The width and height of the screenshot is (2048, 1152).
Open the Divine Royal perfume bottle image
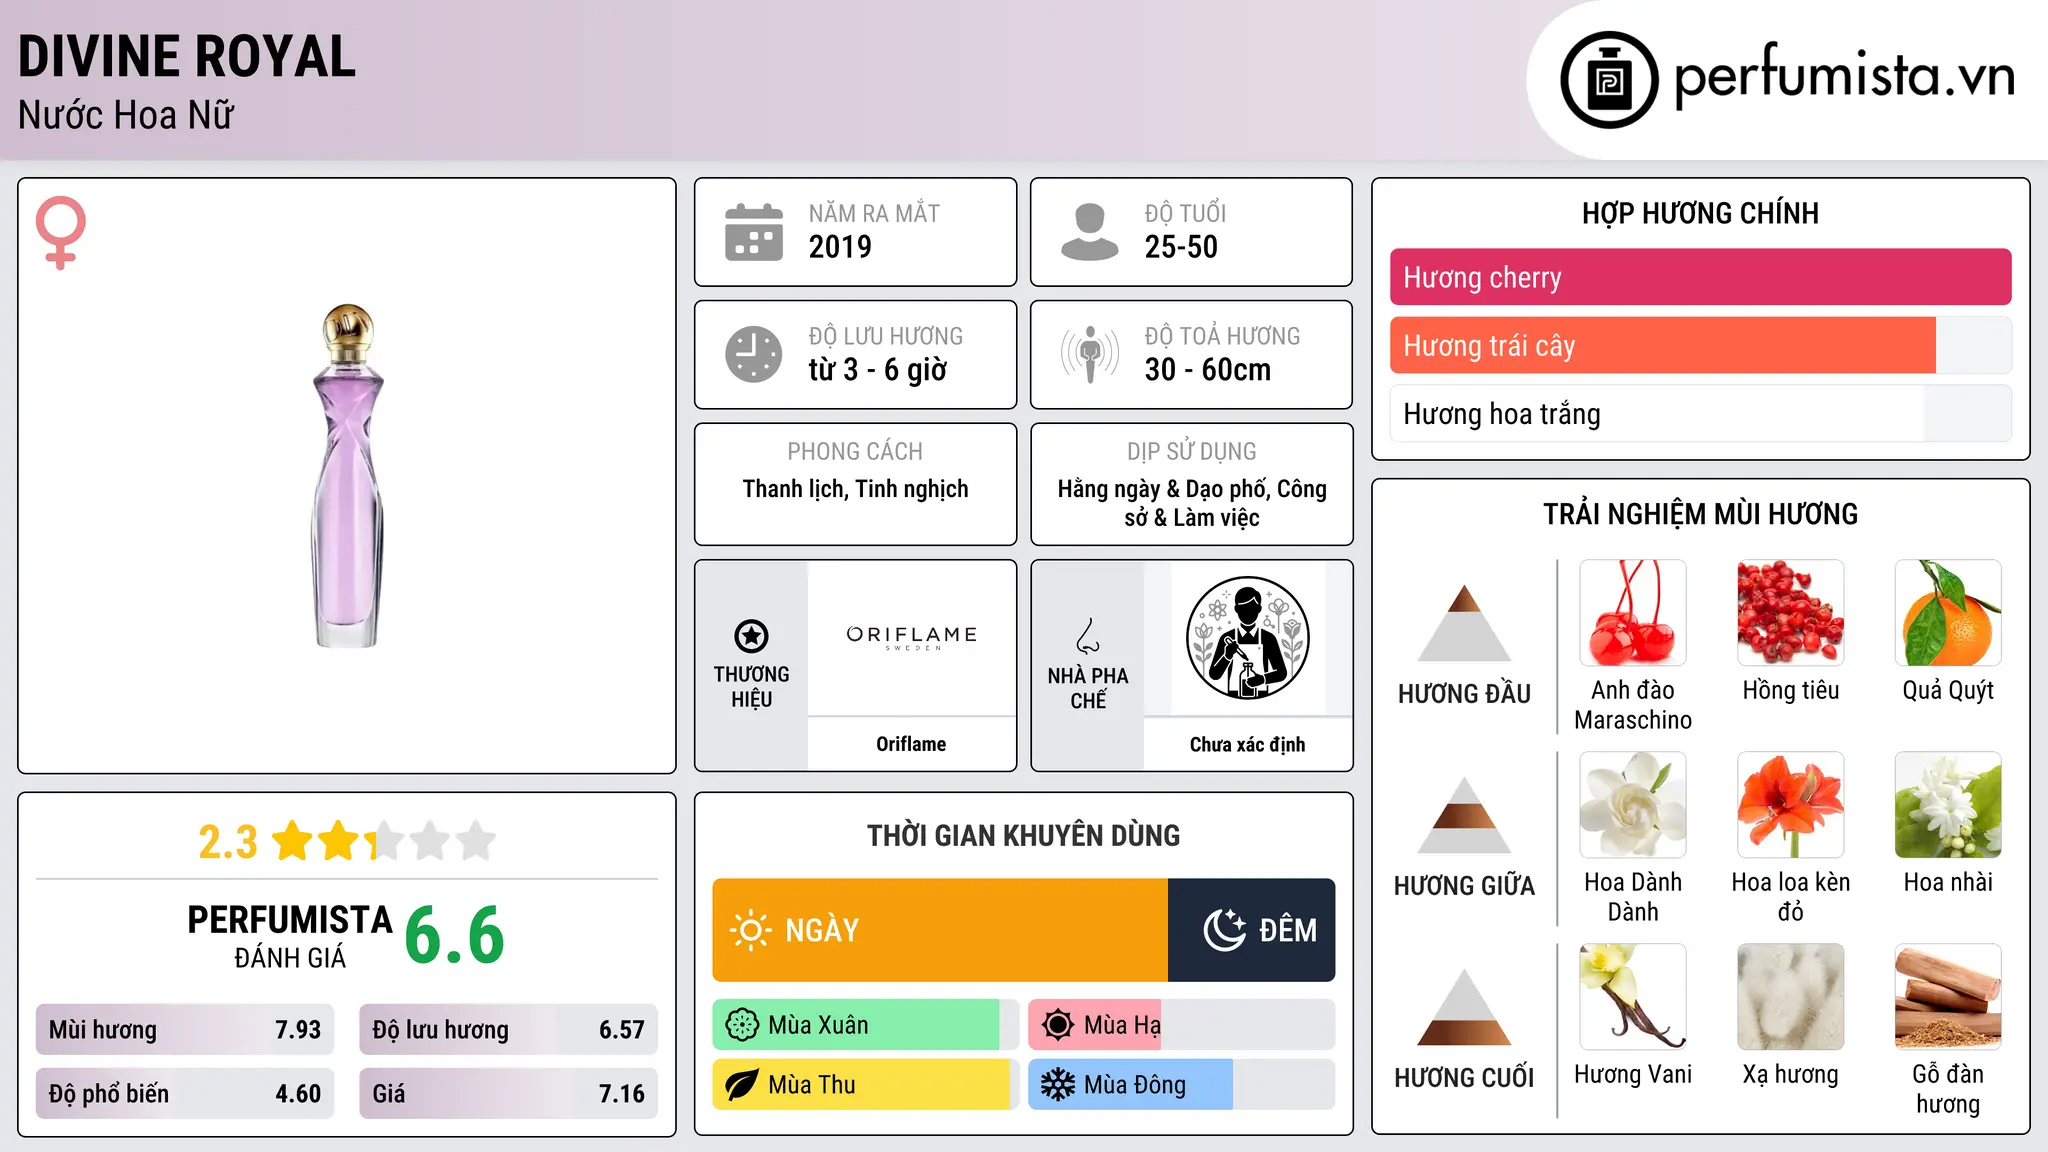click(348, 476)
